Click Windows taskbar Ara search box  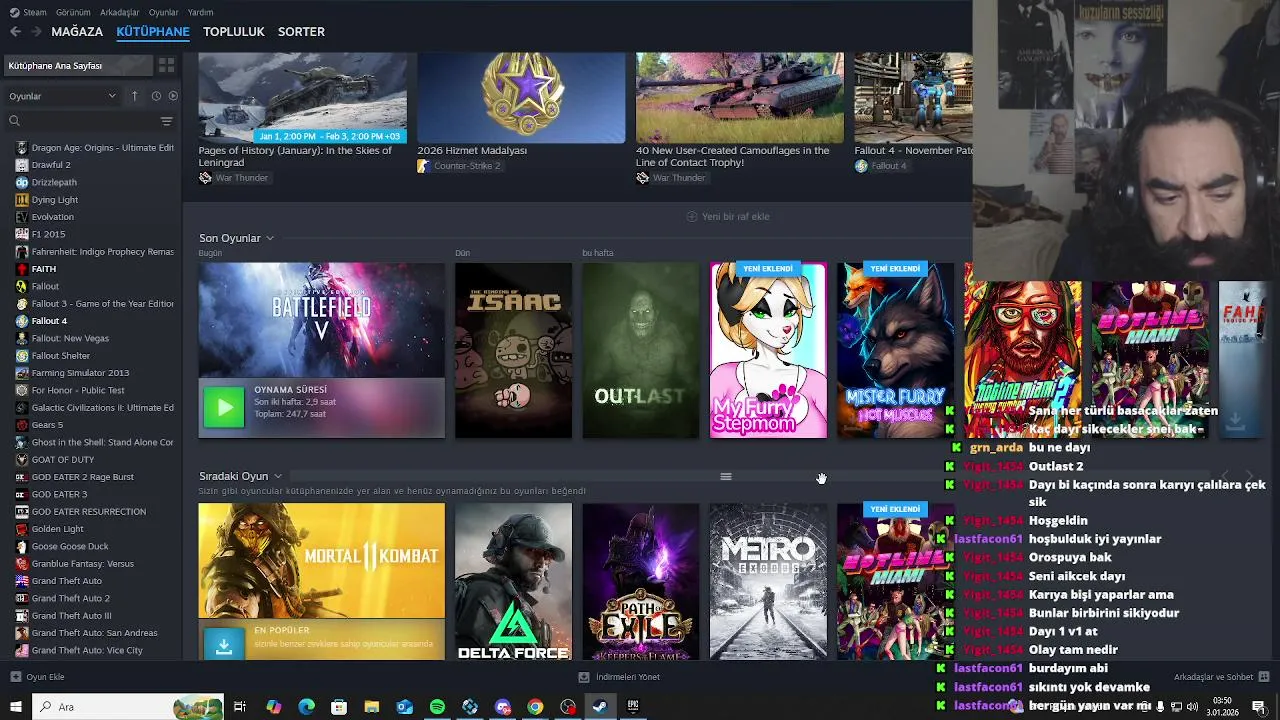(x=128, y=707)
